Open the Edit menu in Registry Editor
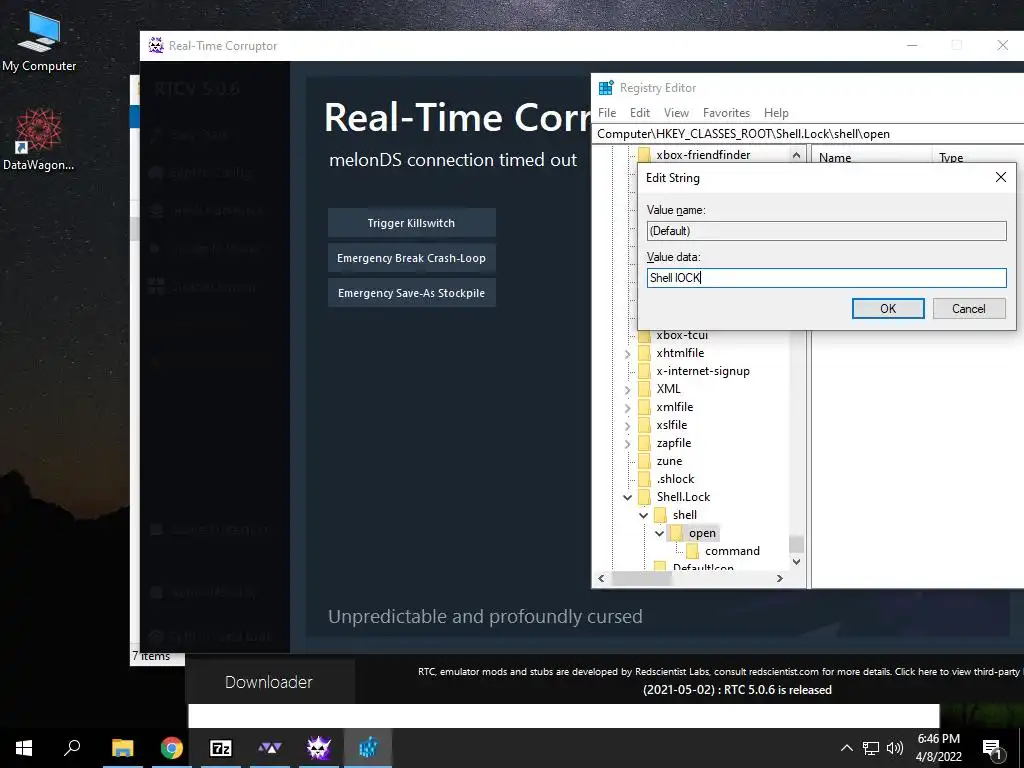This screenshot has height=768, width=1024. [x=639, y=112]
